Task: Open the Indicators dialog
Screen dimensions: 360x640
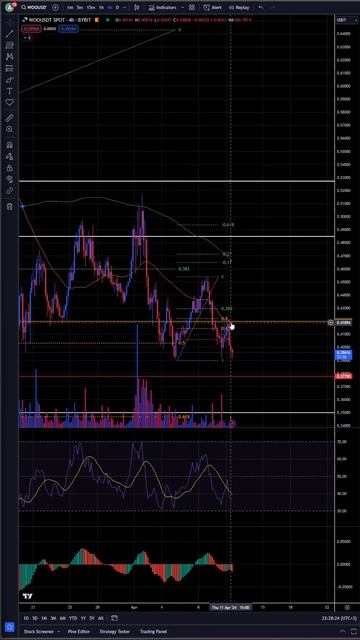Action: tap(162, 7)
